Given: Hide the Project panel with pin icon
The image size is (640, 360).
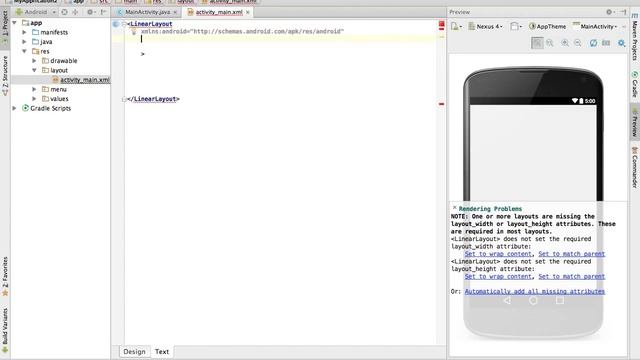Looking at the screenshot, I should click(104, 12).
